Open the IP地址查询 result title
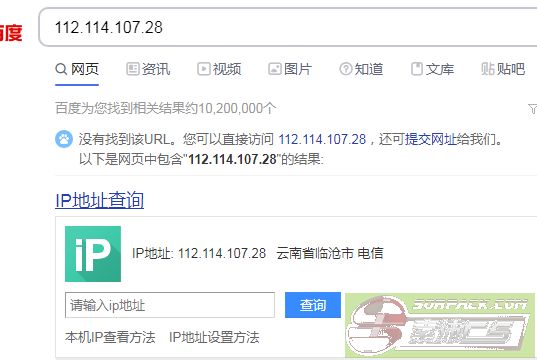537x360 pixels. click(x=99, y=200)
